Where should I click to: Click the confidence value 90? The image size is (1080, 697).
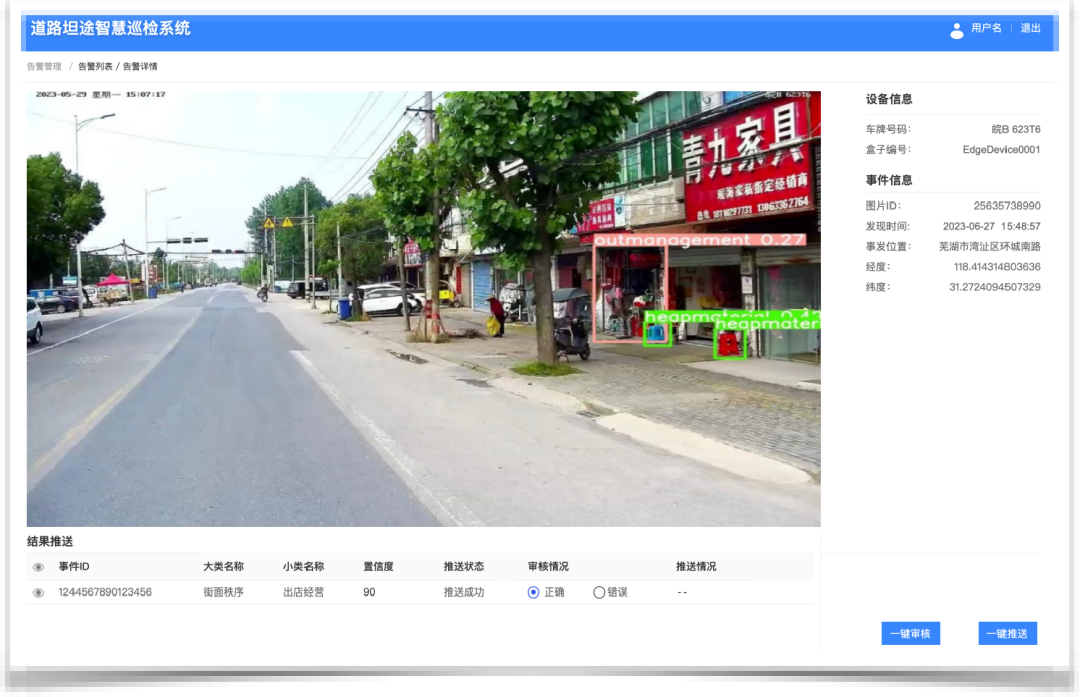[x=369, y=592]
